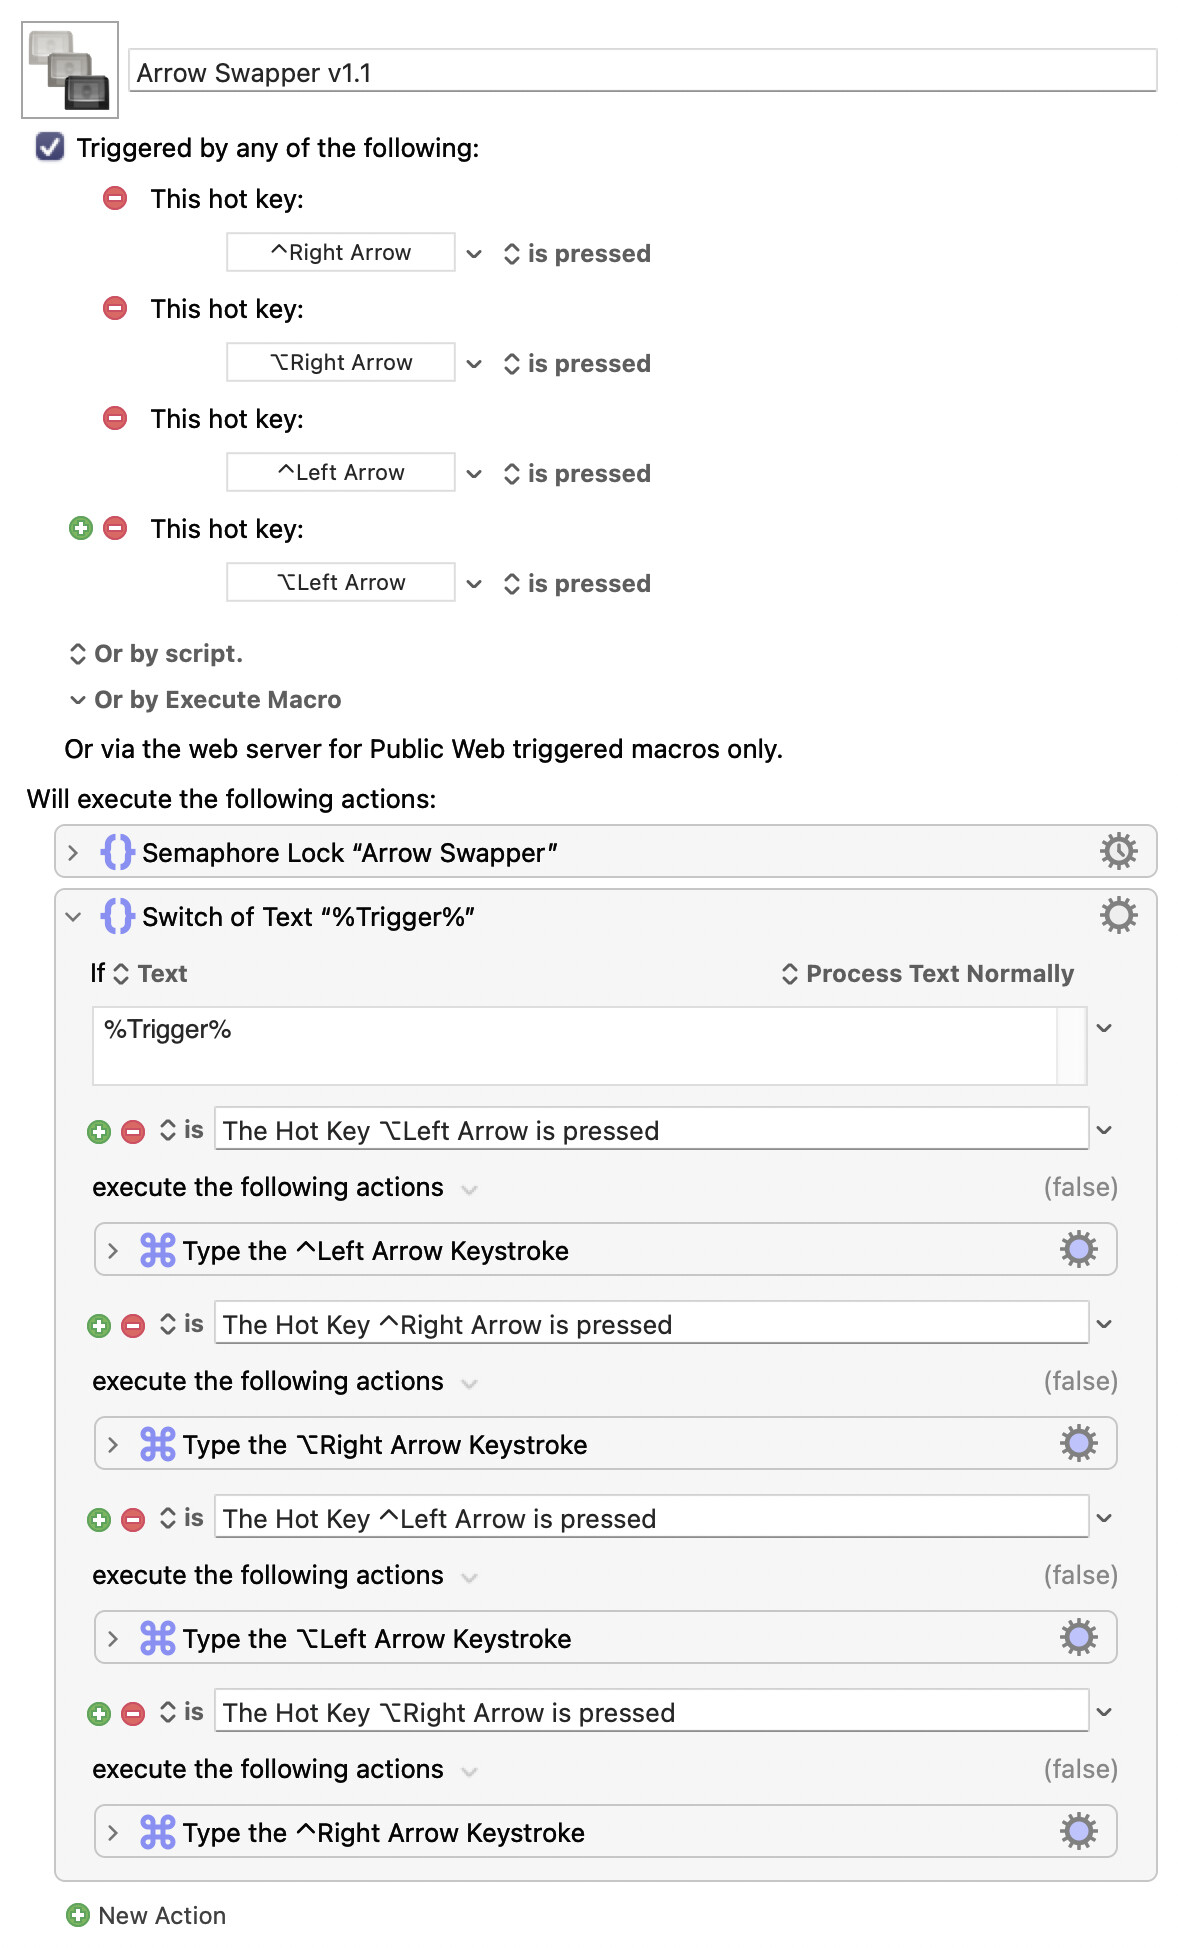Open dropdown next to ⌥Left Arrow hot key field
This screenshot has height=1948, width=1178.
tap(474, 583)
